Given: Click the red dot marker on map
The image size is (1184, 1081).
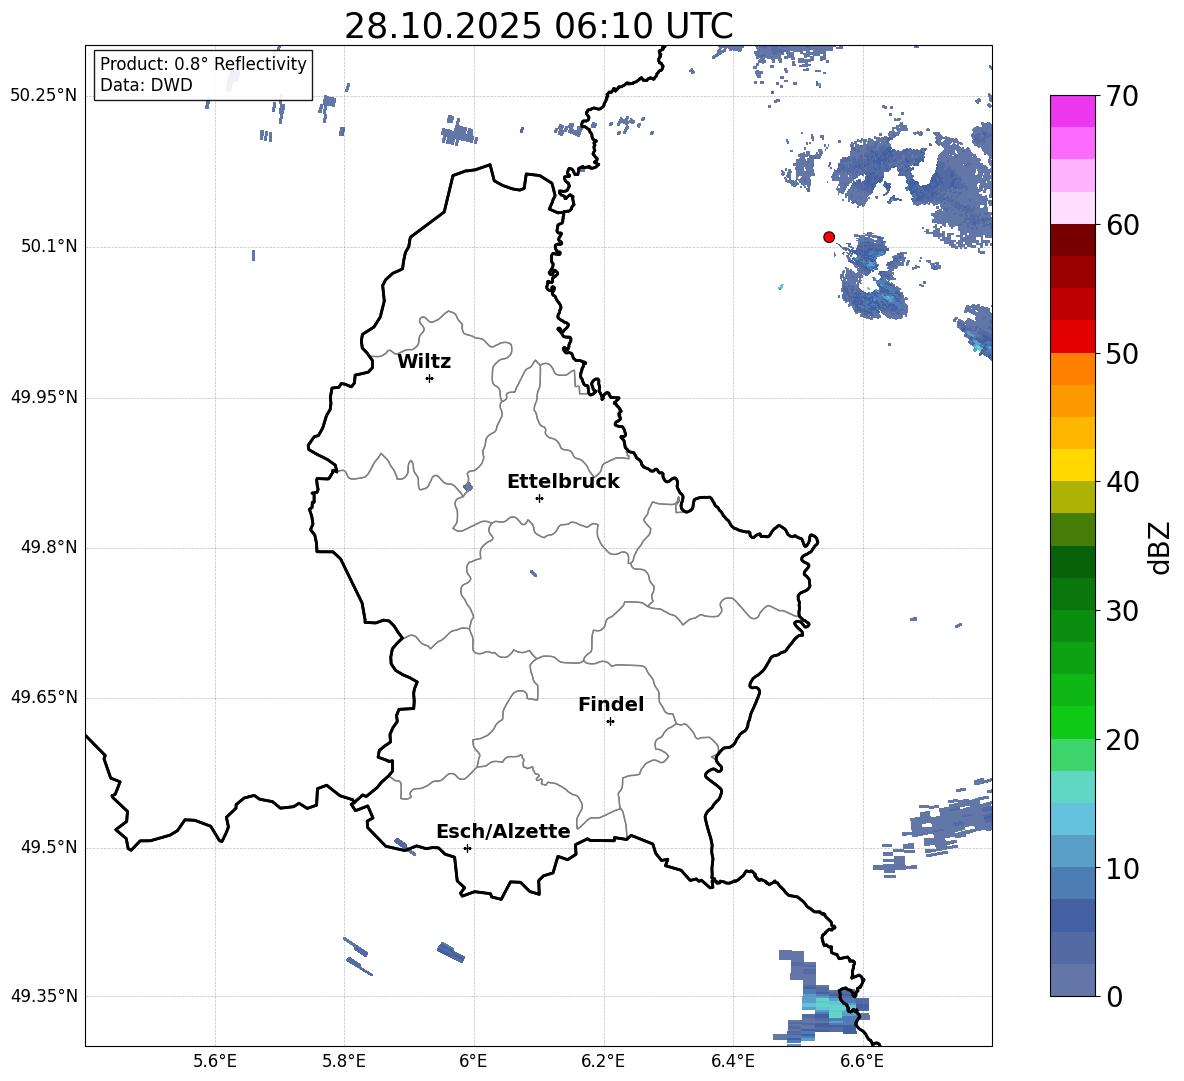Looking at the screenshot, I should (829, 237).
